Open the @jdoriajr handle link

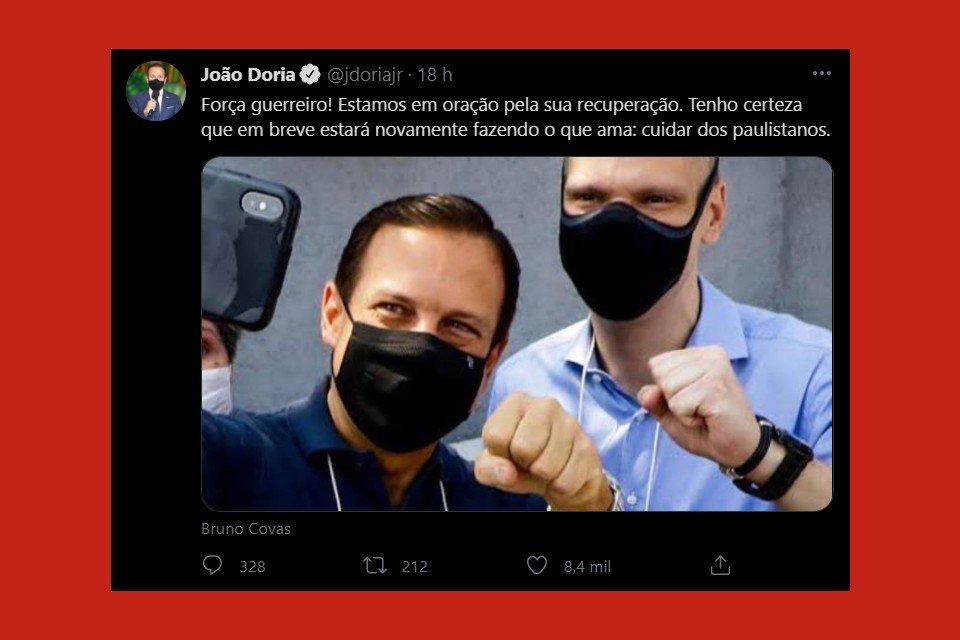[x=364, y=75]
